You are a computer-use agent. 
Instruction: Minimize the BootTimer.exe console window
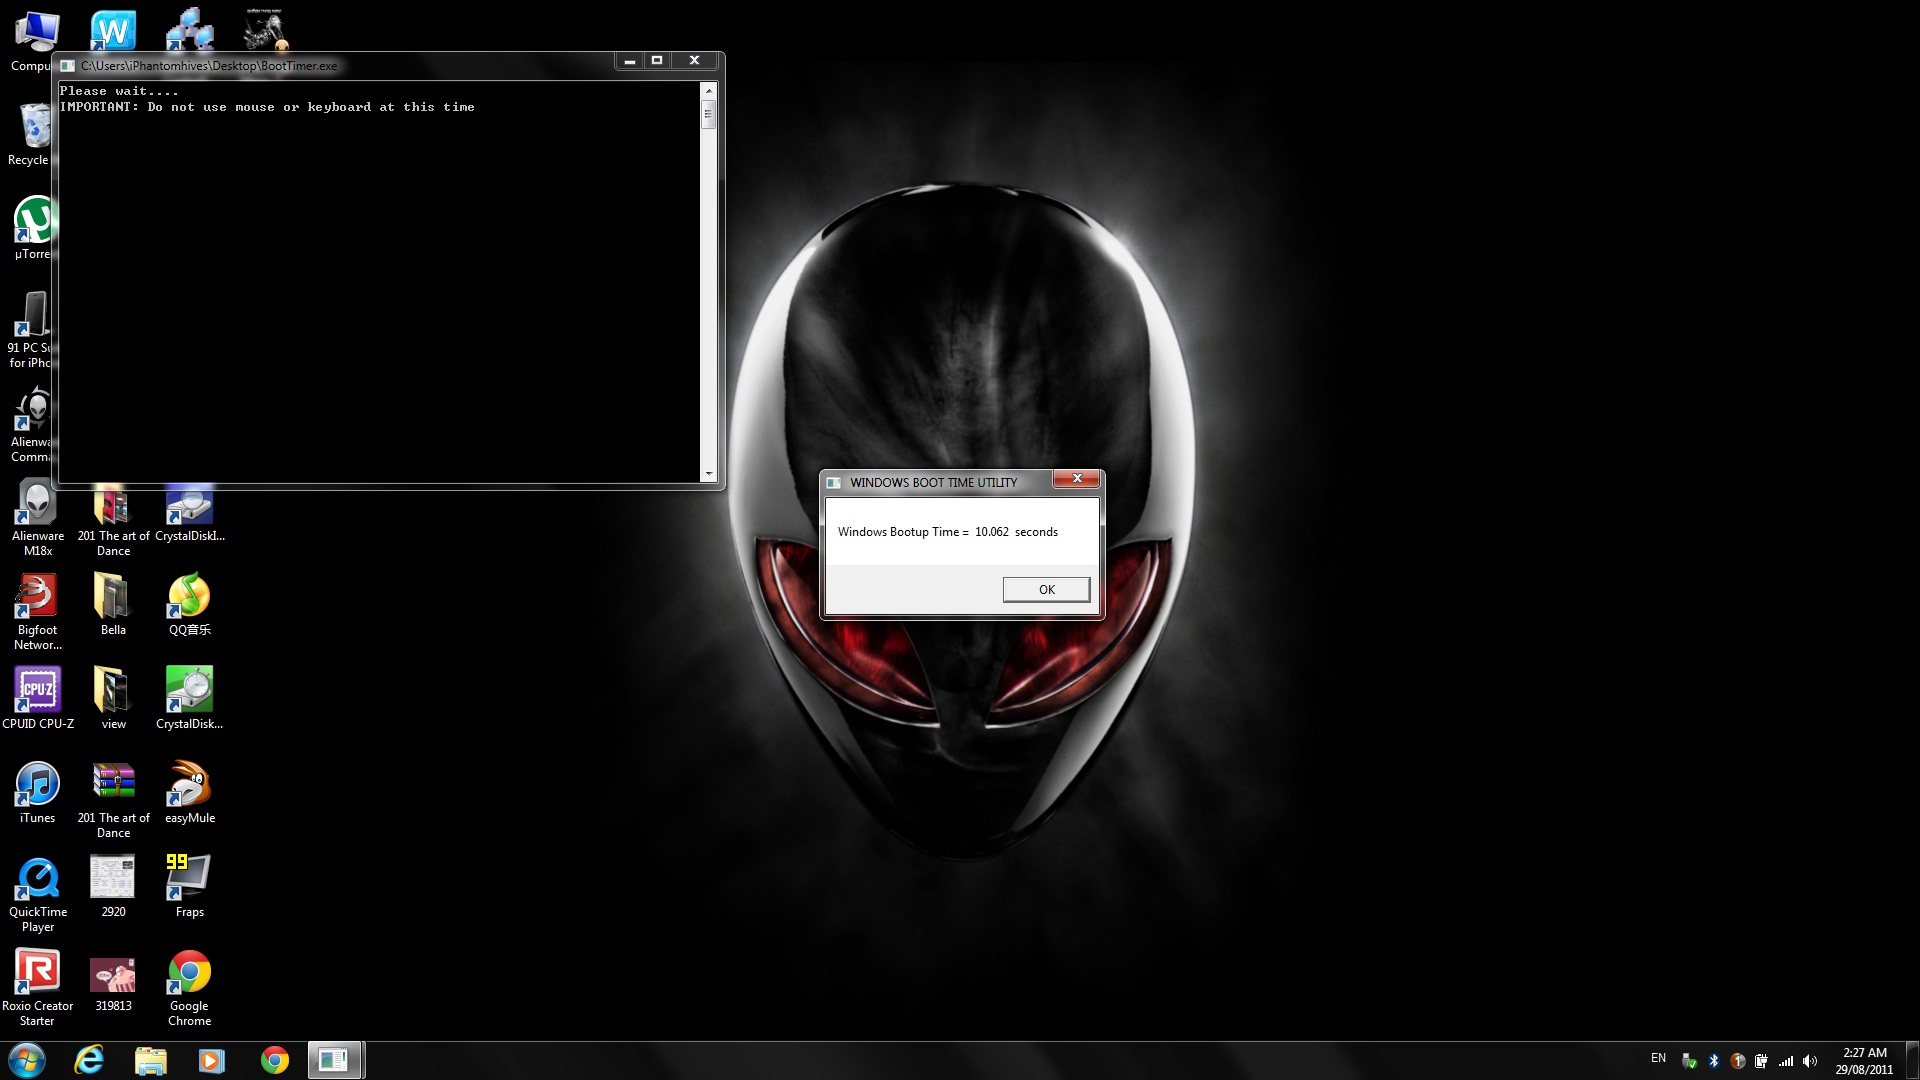[x=630, y=61]
